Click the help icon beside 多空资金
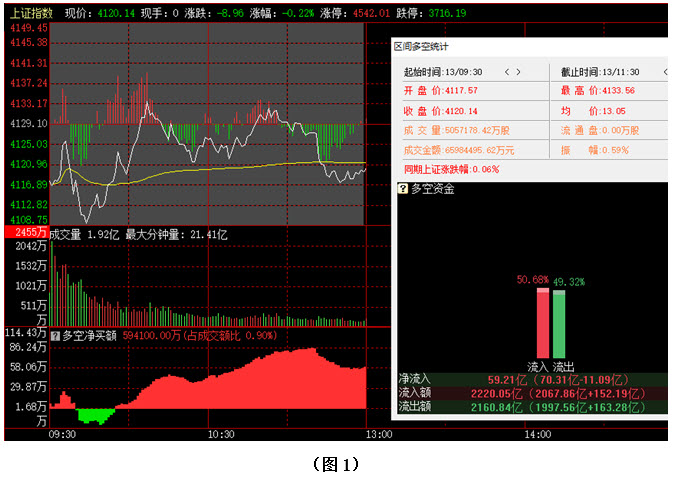The height and width of the screenshot is (484, 673). click(403, 188)
